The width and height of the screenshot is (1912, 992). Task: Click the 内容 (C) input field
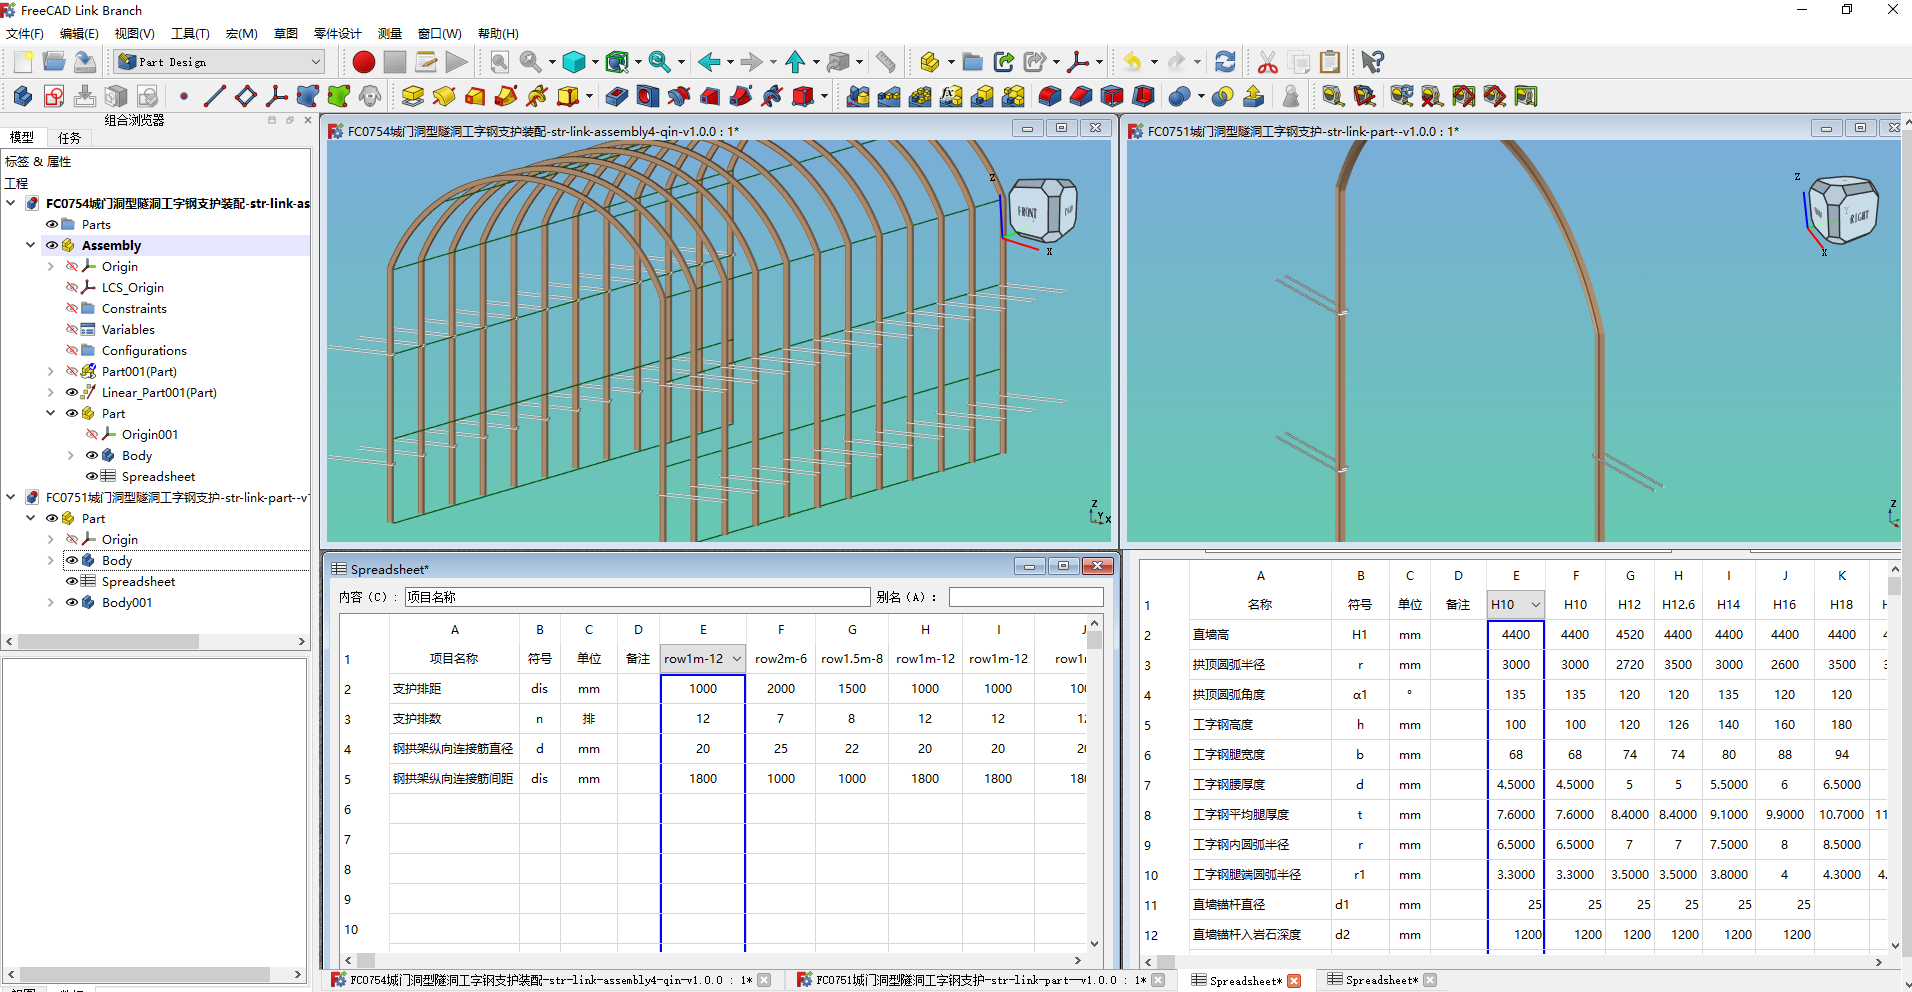(x=637, y=597)
